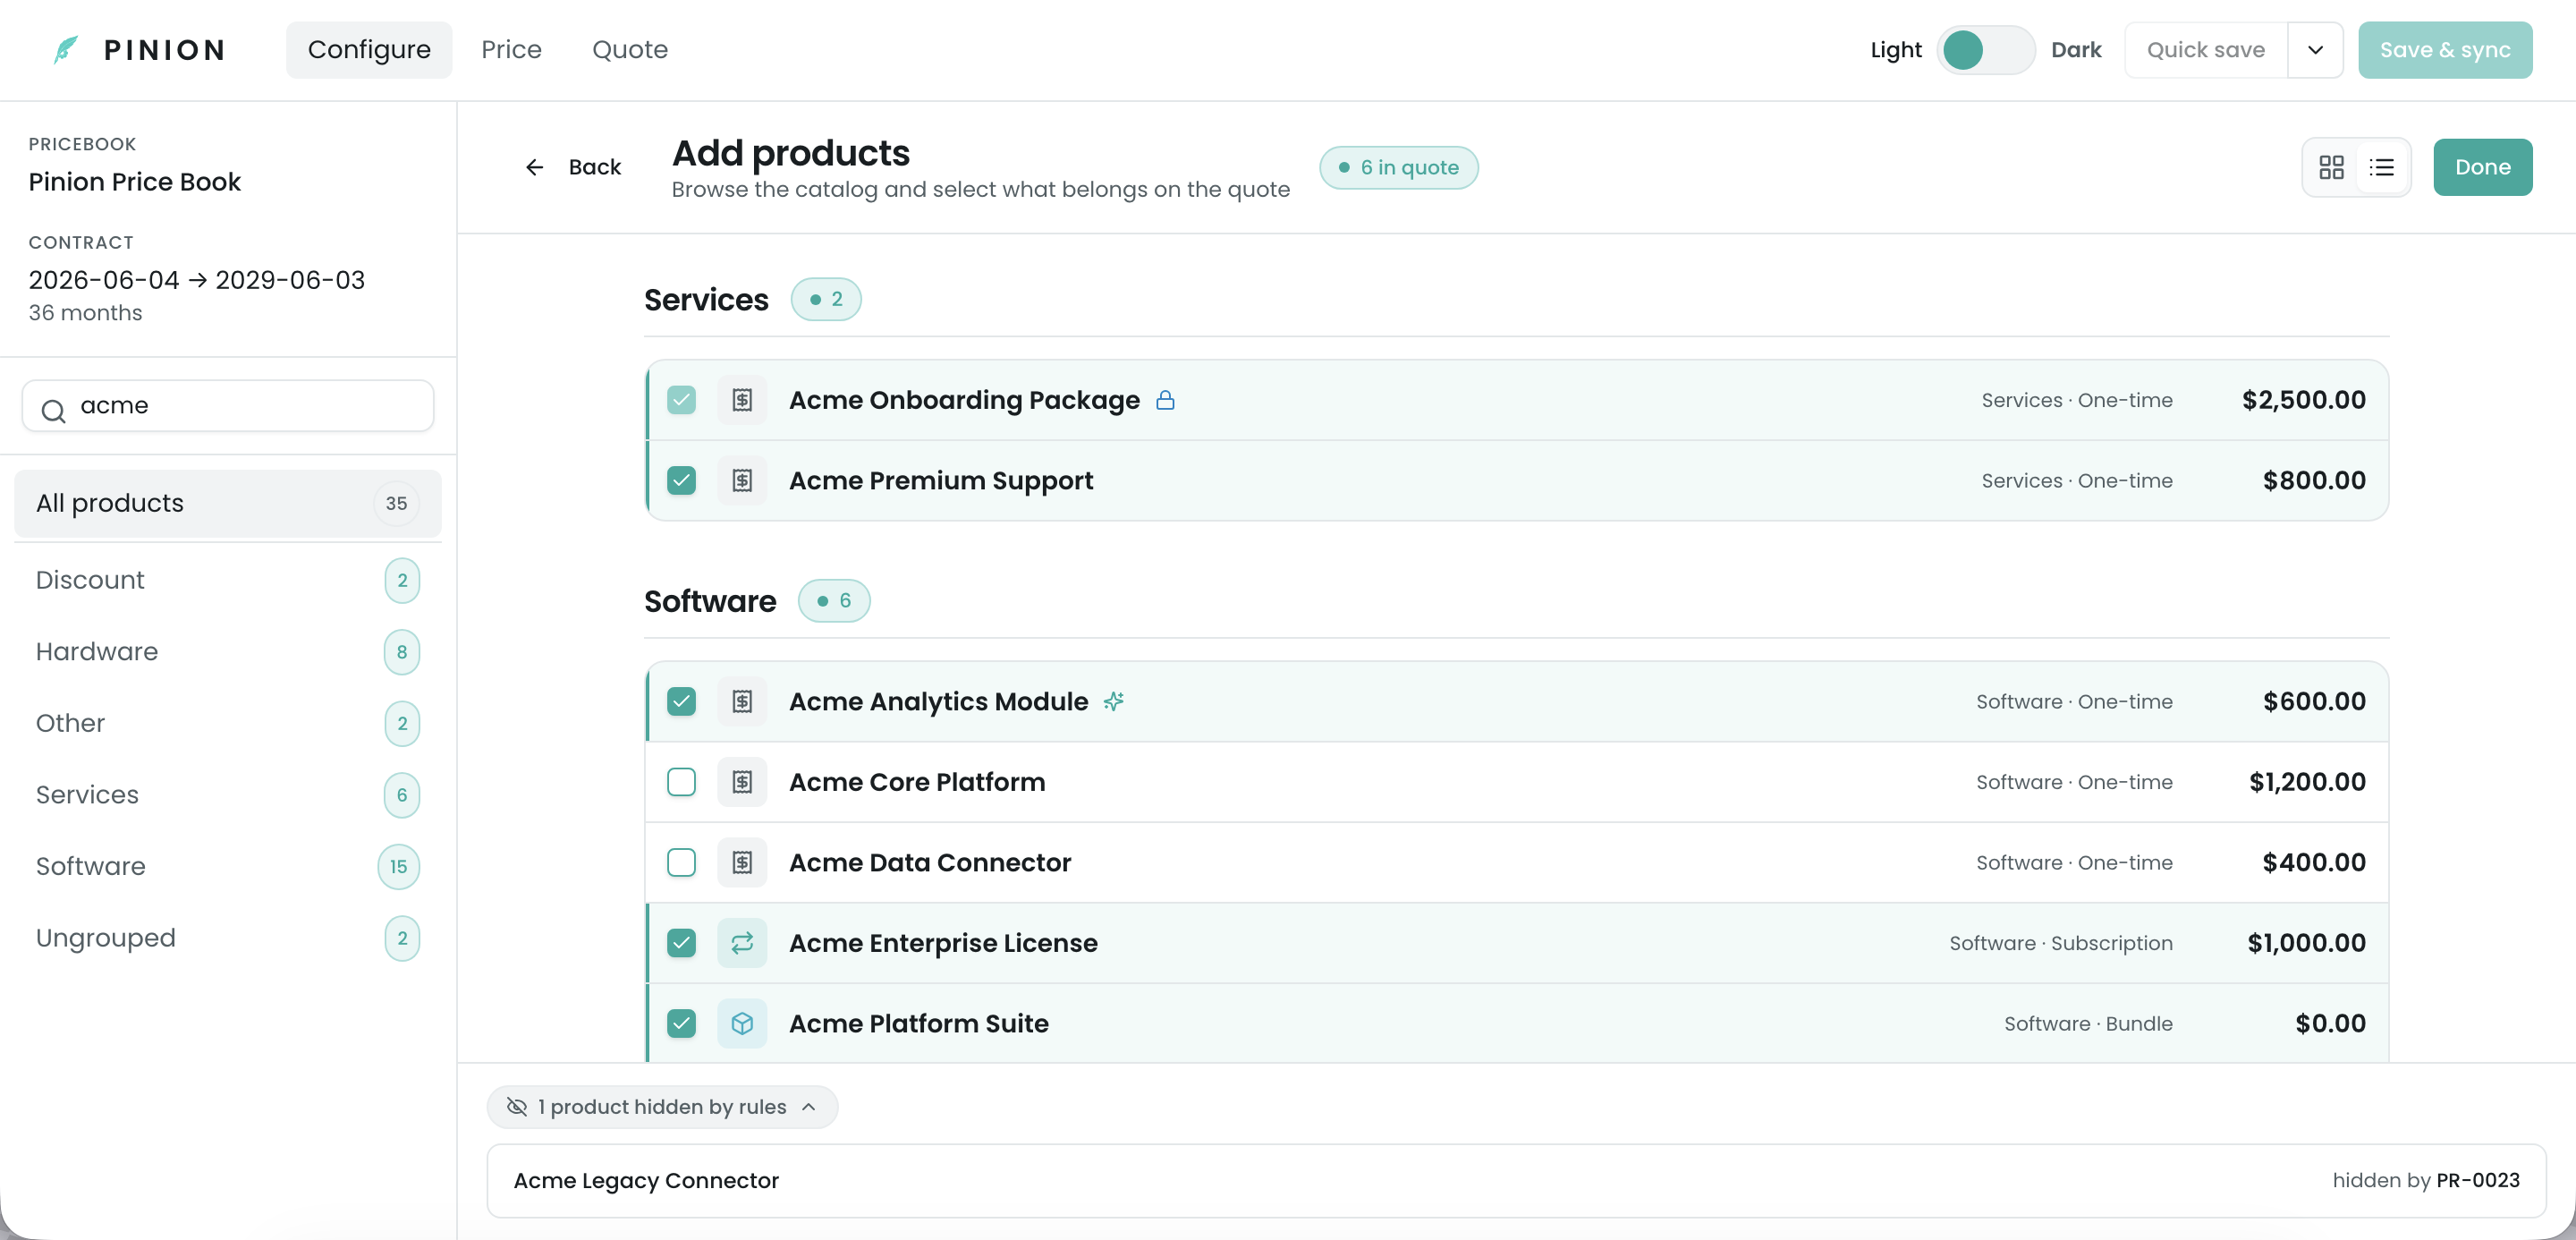
Task: Open Quick save dropdown arrow
Action: (2315, 50)
